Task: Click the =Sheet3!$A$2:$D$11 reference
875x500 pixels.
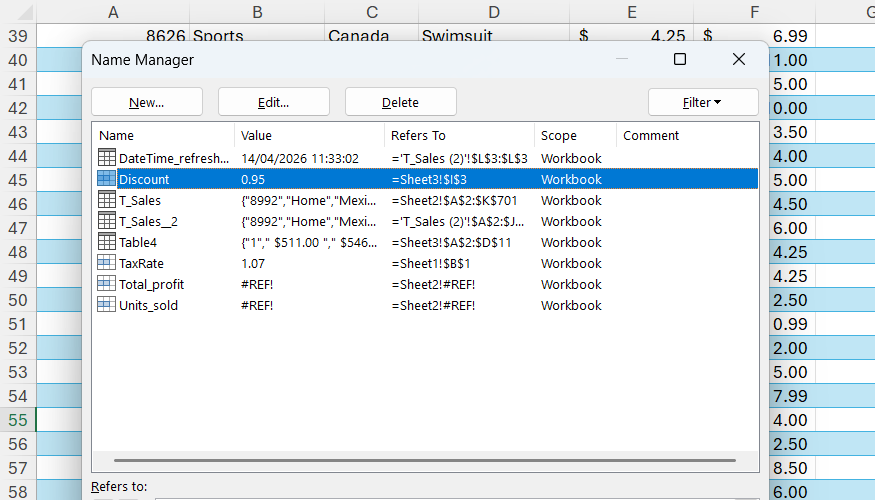Action: tap(451, 243)
